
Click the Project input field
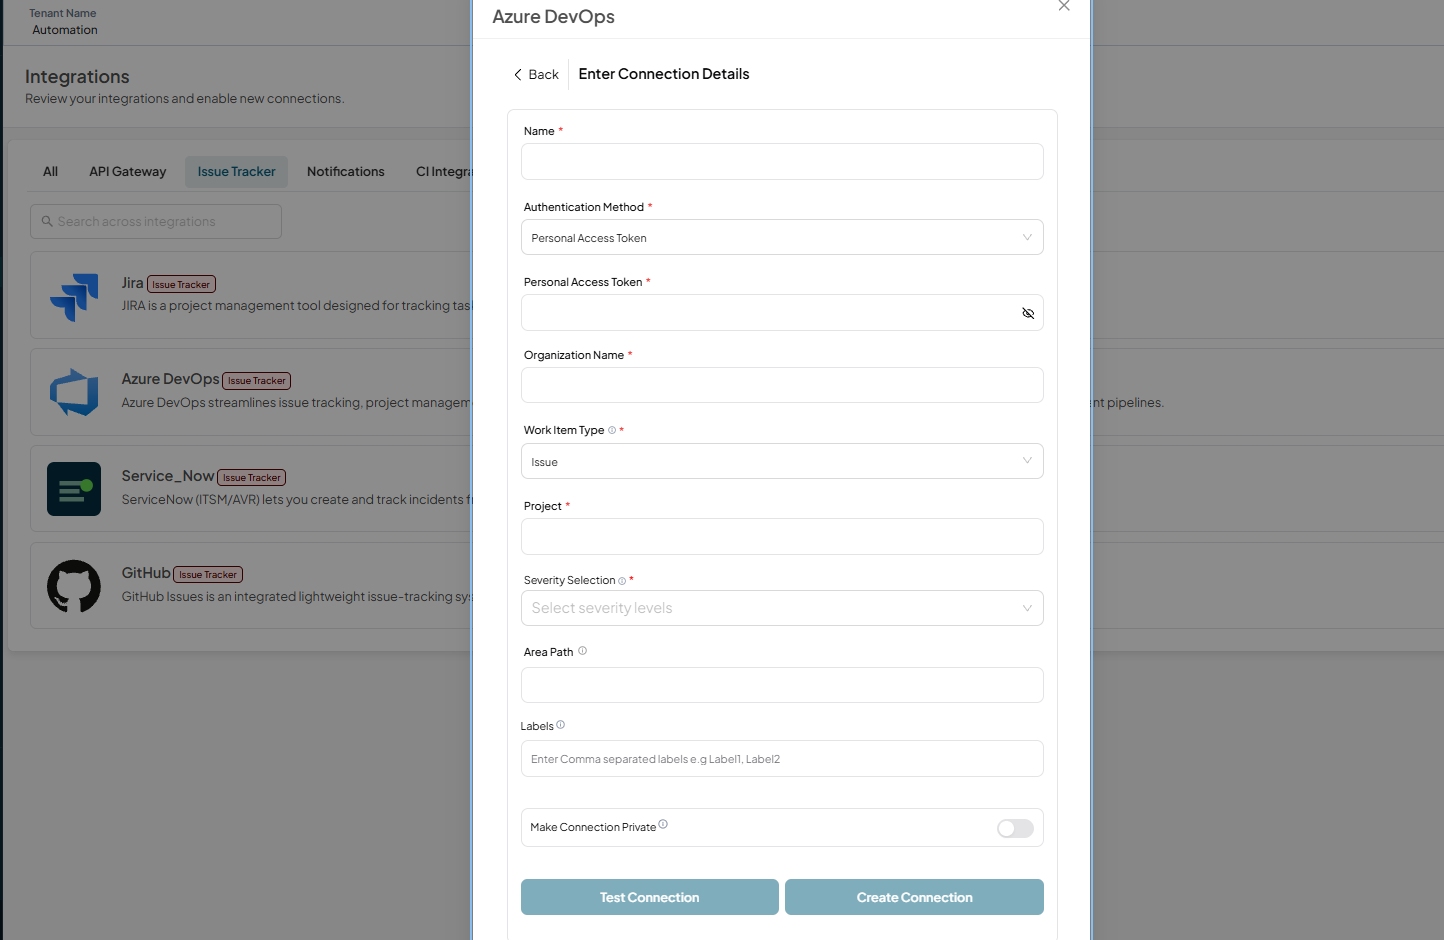pyautogui.click(x=782, y=536)
